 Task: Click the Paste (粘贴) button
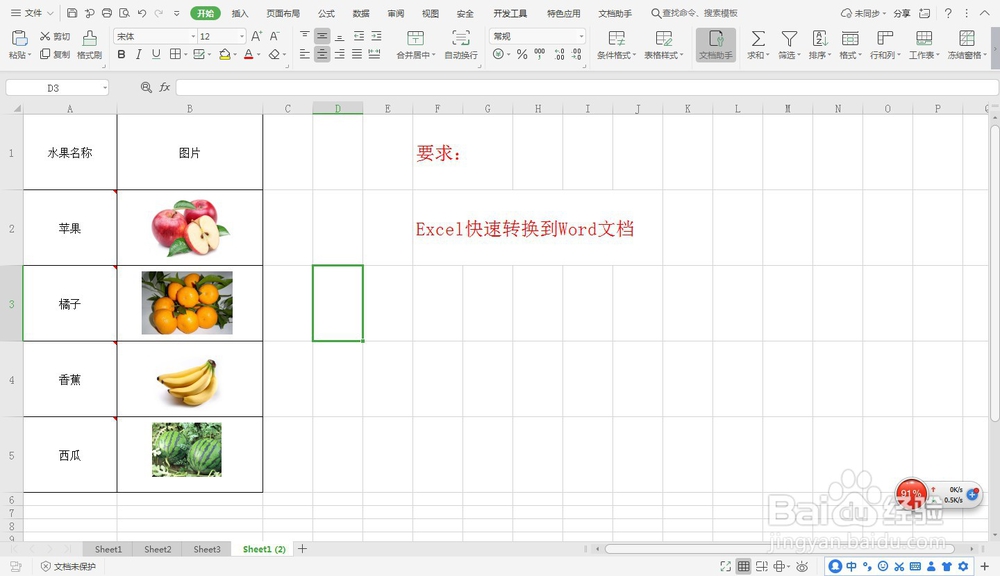18,44
